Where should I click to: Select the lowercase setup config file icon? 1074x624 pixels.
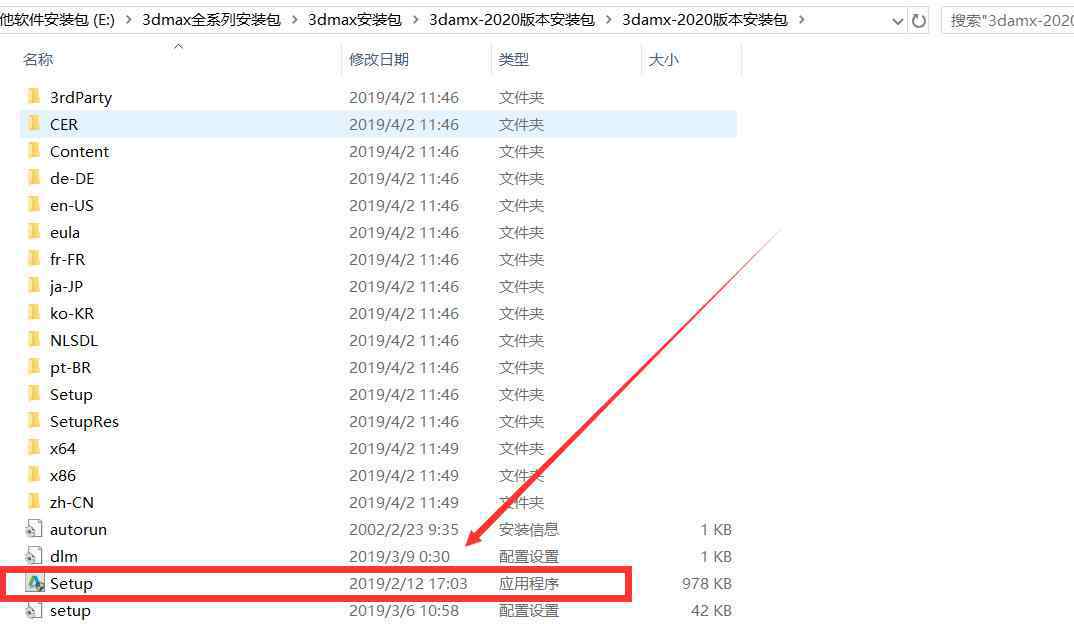34,610
